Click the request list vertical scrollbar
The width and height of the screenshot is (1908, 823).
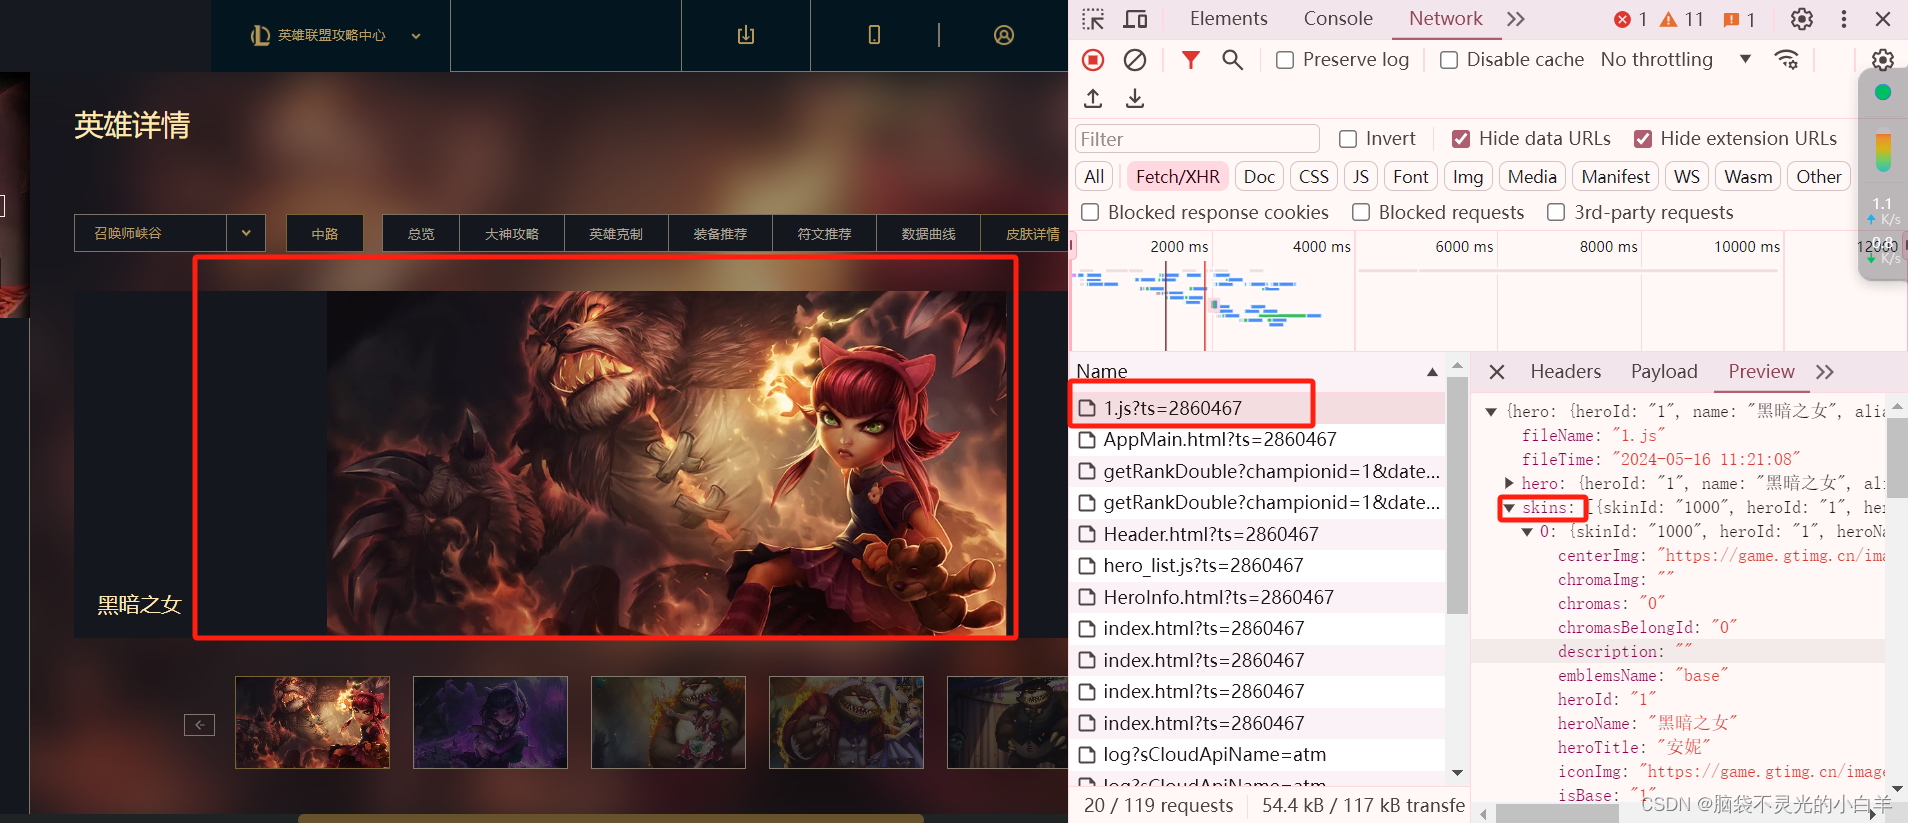pyautogui.click(x=1457, y=496)
